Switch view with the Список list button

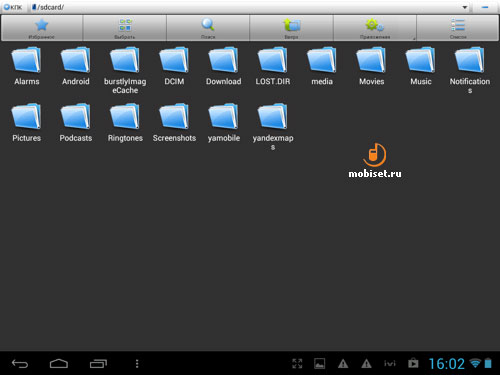point(458,28)
